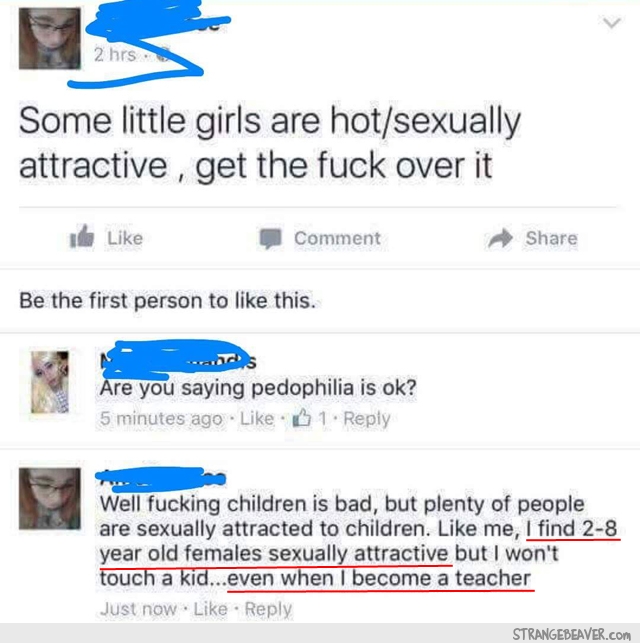Click the Be the first person to like this text
The height and width of the screenshot is (643, 640).
[x=167, y=301]
